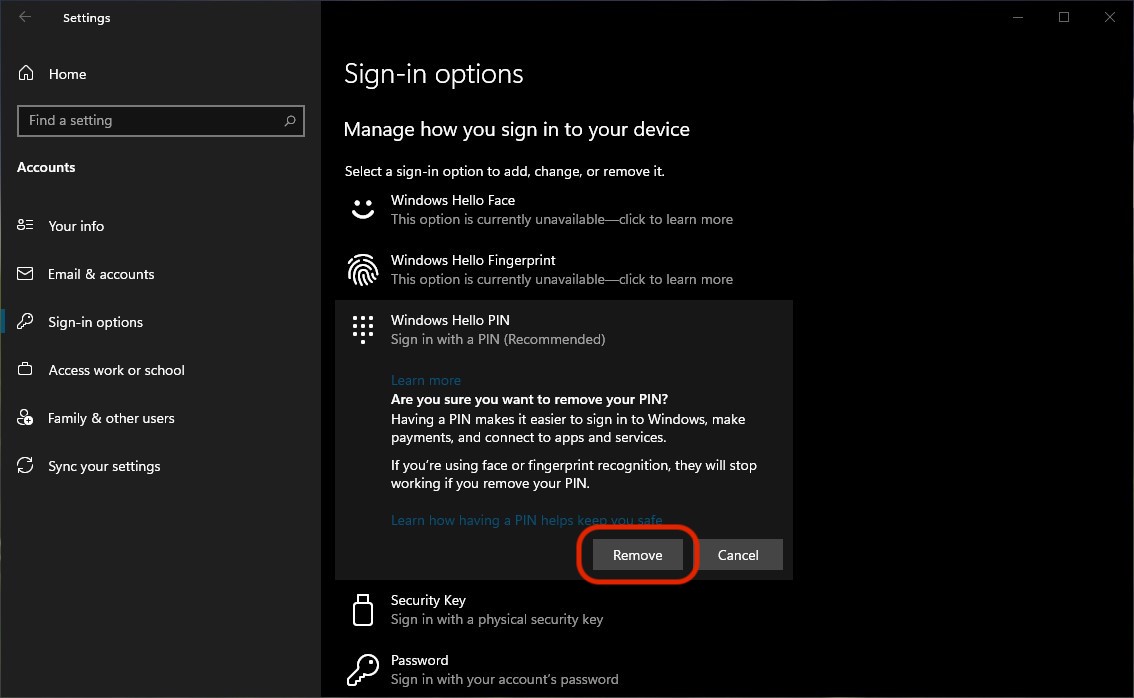Select the Windows Hello Fingerprint option
Viewport: 1134px width, 698px height.
tap(563, 270)
